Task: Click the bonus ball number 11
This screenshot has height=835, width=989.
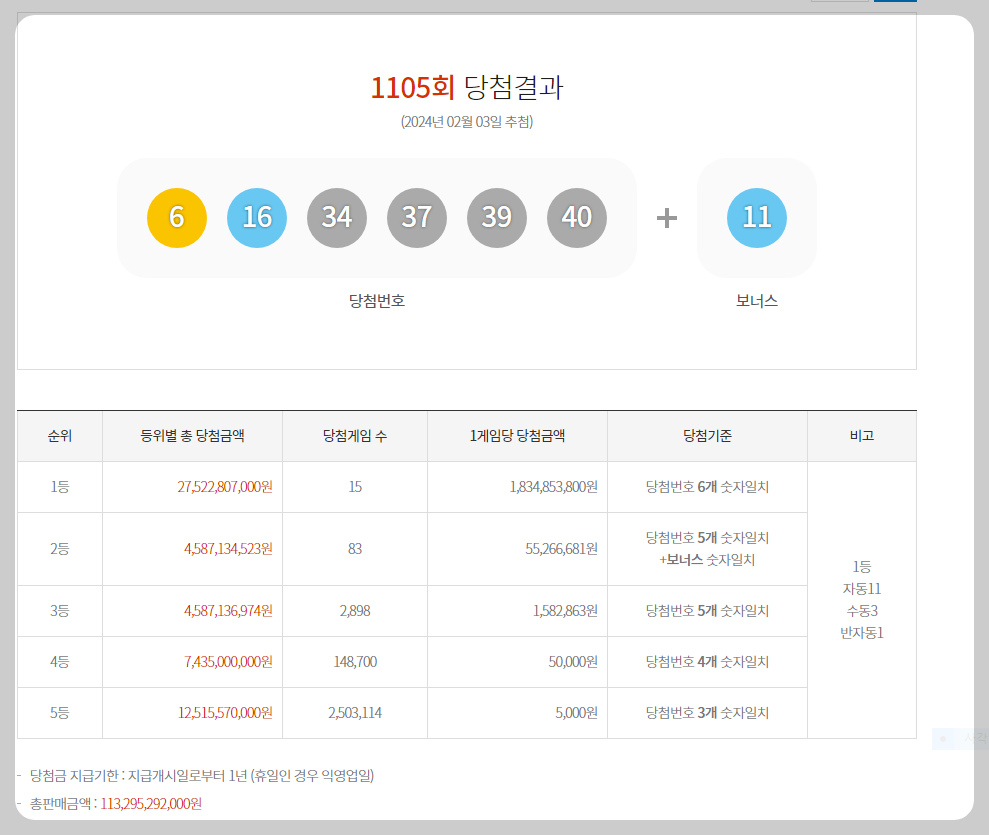Action: click(757, 218)
